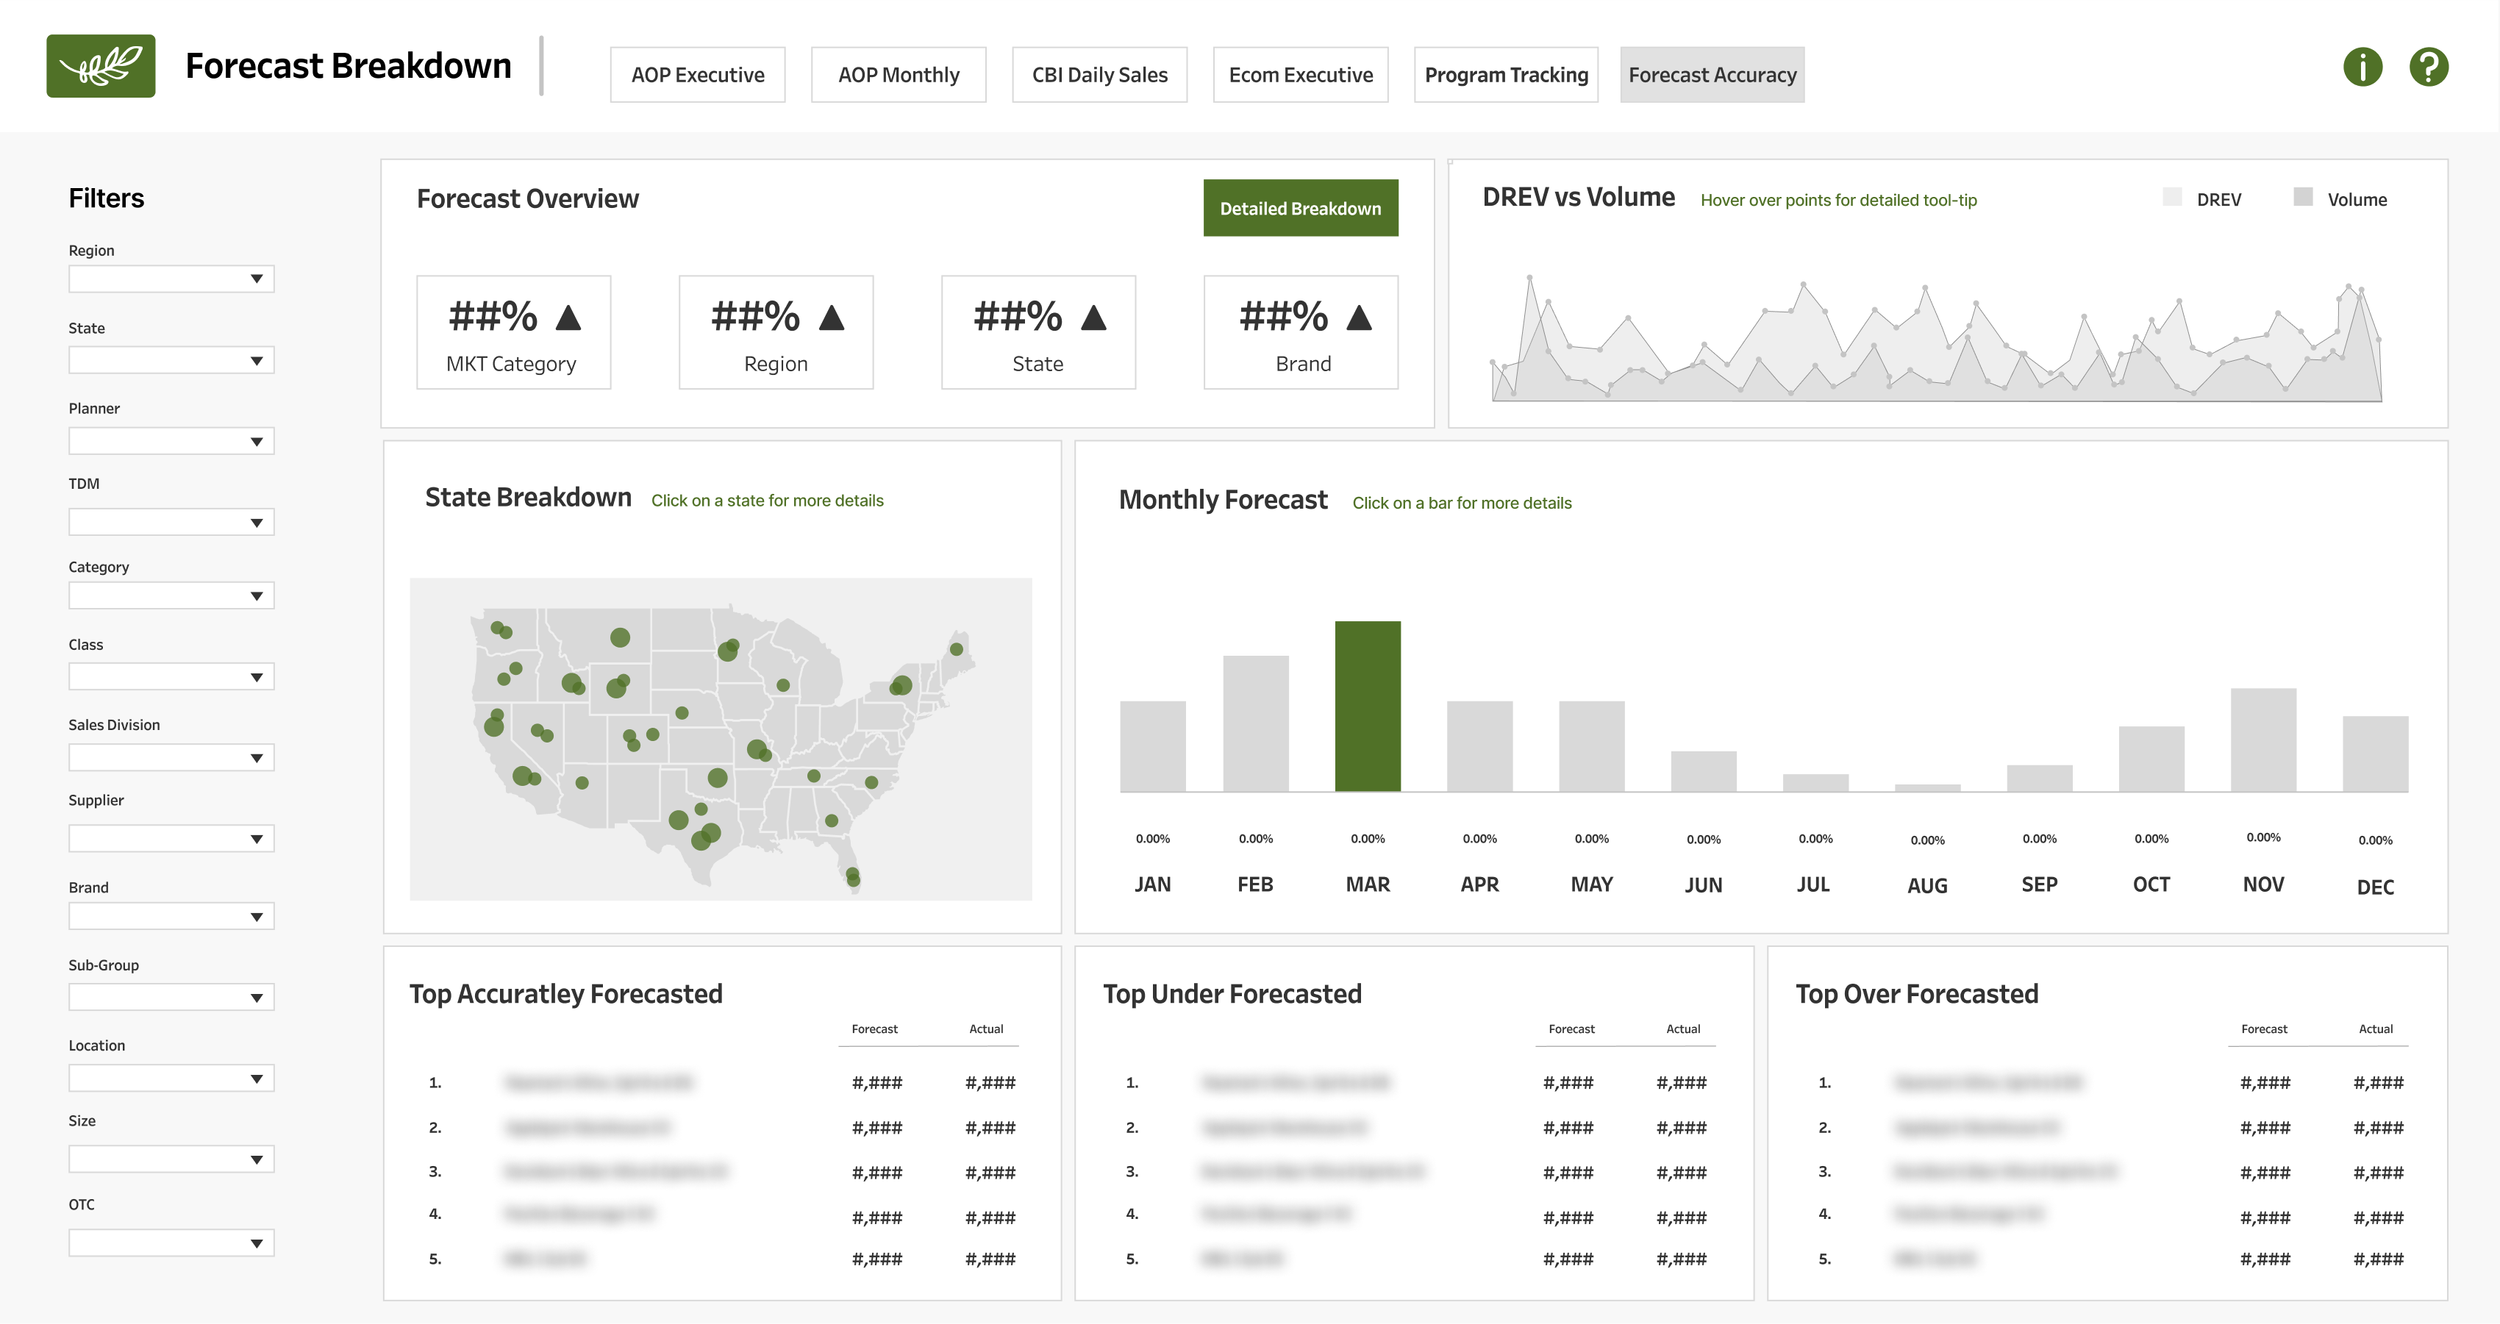Click the Region card up-arrow indicator

(x=831, y=318)
